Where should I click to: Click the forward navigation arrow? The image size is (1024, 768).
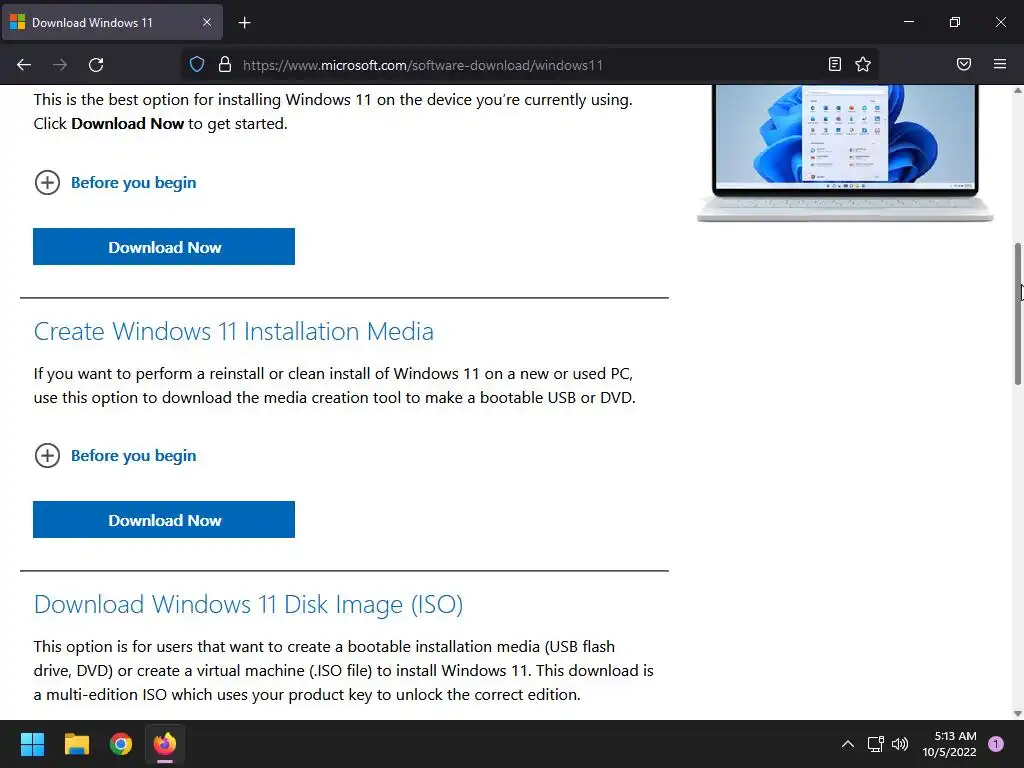[60, 65]
